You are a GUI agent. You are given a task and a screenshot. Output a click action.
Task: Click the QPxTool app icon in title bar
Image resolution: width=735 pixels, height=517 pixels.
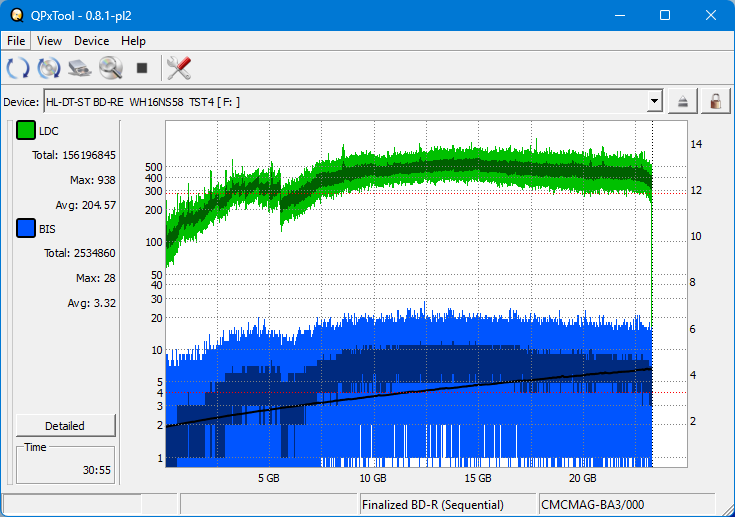point(17,15)
